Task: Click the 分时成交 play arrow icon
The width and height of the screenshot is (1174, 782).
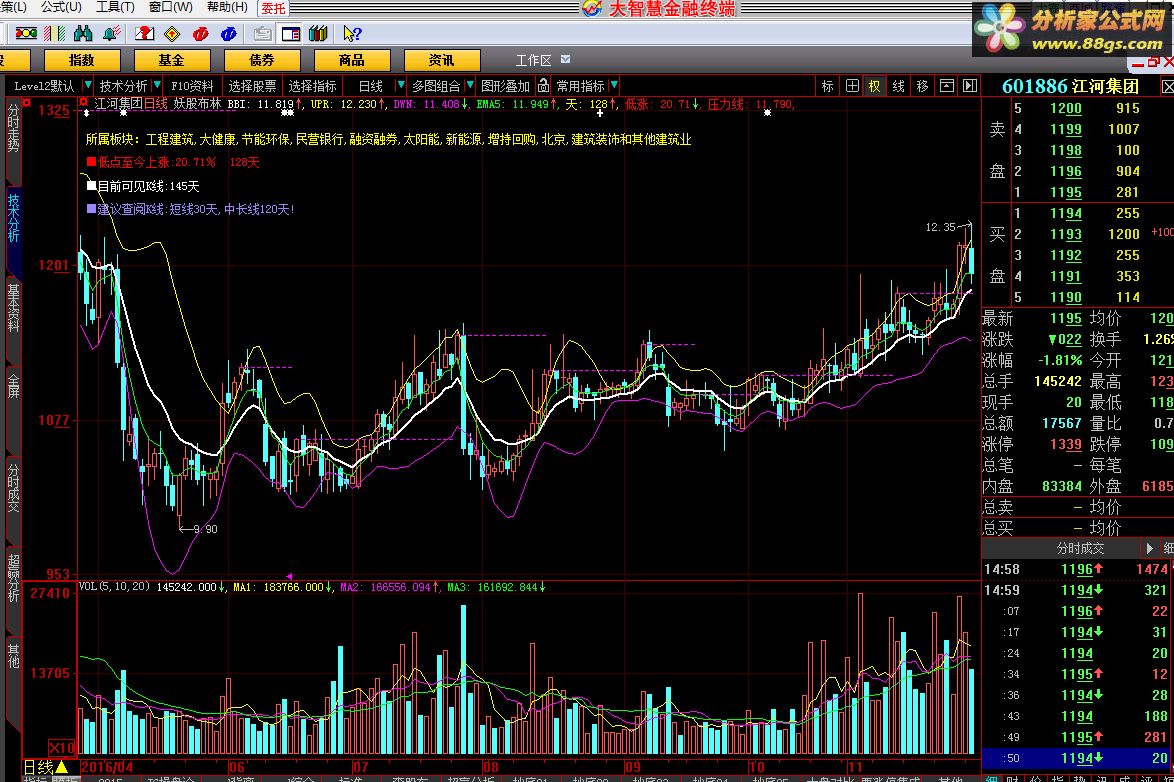Action: tap(1149, 548)
